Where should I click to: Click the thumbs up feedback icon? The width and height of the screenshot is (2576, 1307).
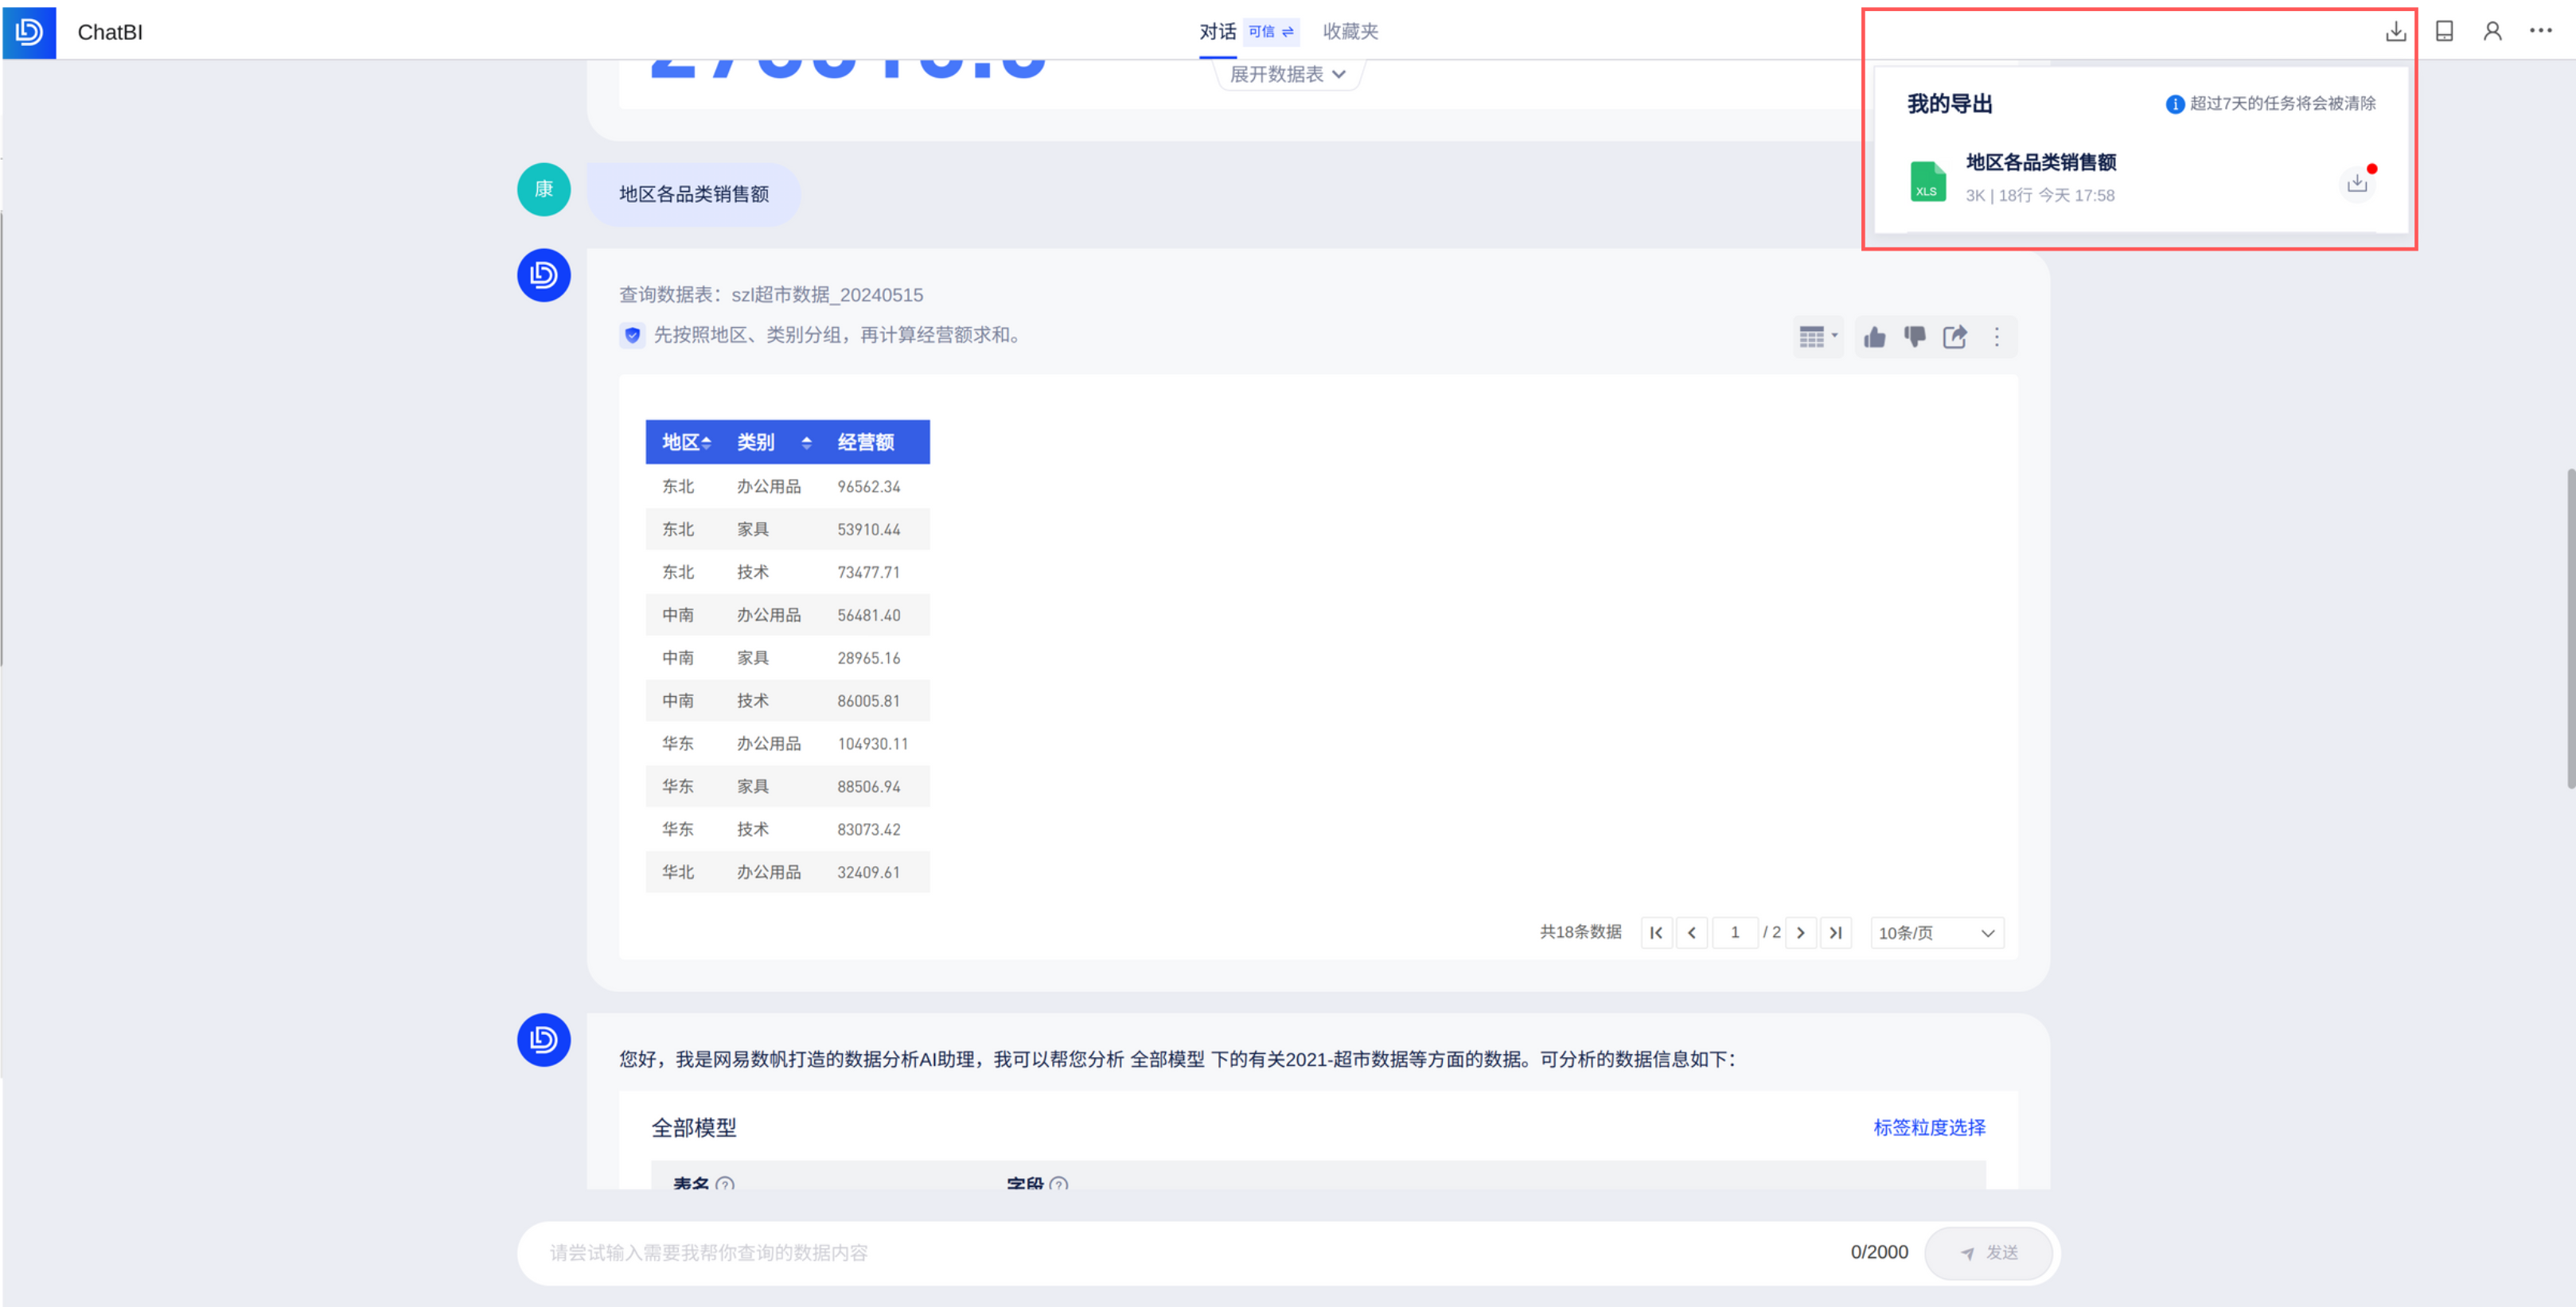(1875, 337)
